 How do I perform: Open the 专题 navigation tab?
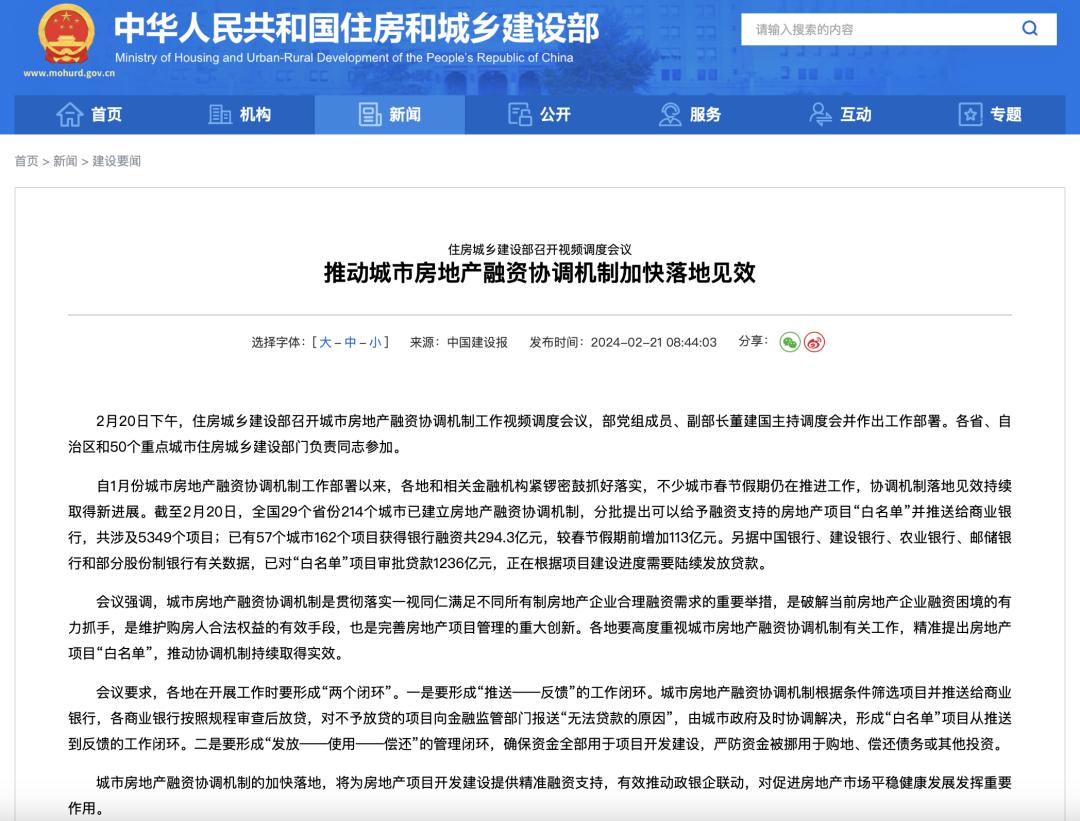[x=990, y=114]
